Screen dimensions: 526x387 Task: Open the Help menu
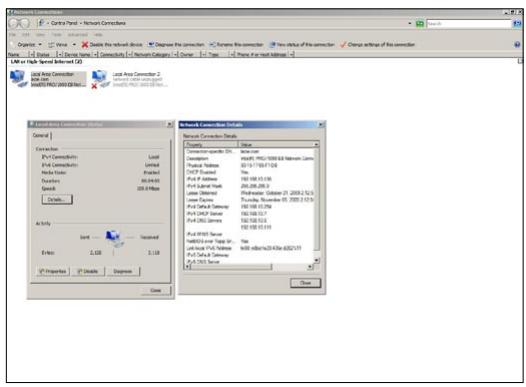[98, 35]
